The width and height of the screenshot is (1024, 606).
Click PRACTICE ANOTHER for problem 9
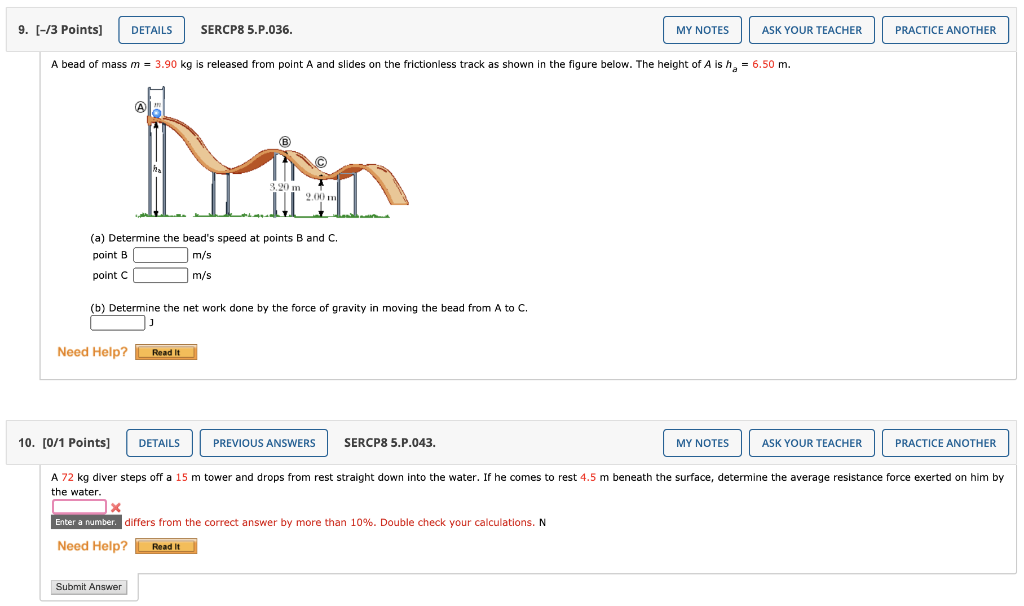pos(945,29)
